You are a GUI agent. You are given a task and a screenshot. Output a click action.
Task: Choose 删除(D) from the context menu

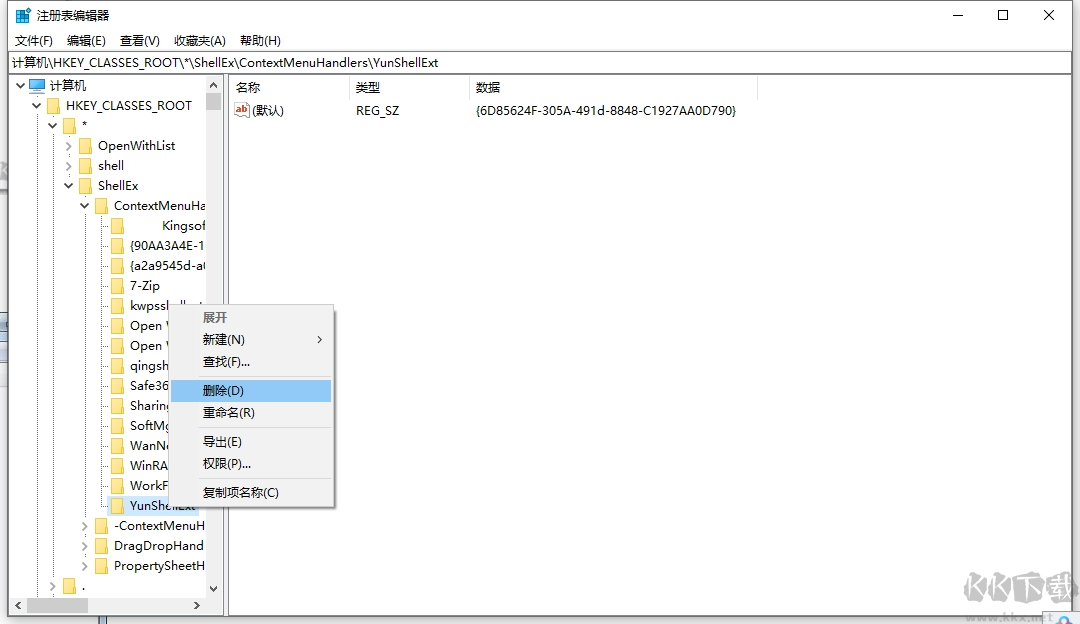[223, 390]
